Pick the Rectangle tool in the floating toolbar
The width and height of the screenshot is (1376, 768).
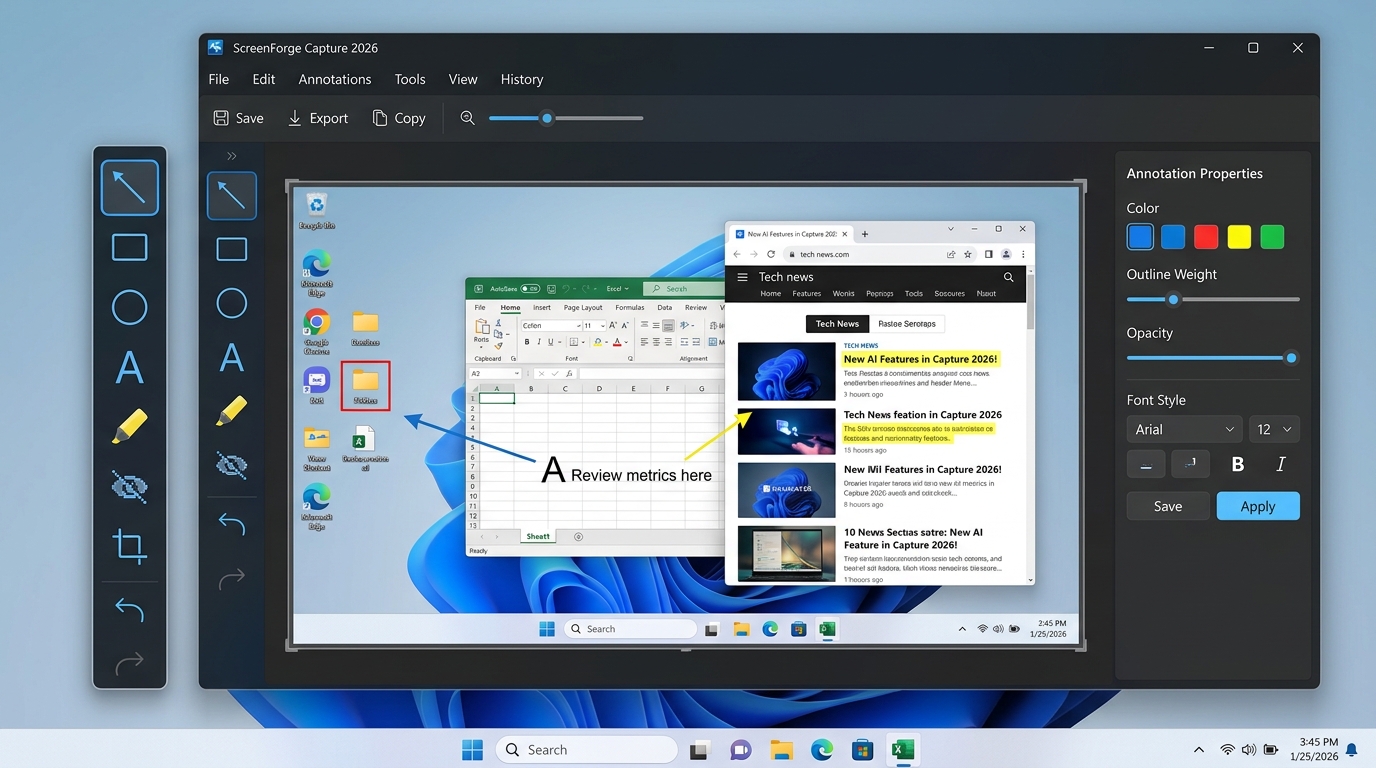point(130,247)
